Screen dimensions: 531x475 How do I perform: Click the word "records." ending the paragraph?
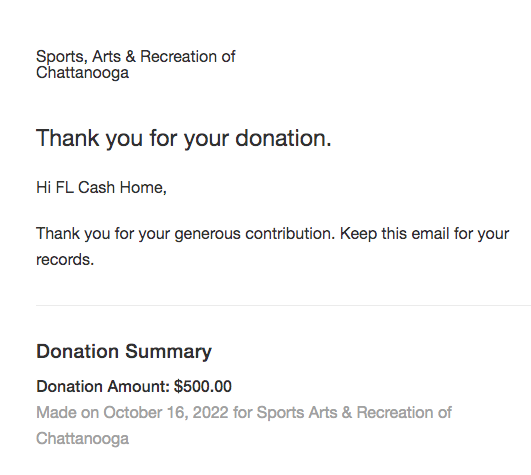click(x=65, y=260)
